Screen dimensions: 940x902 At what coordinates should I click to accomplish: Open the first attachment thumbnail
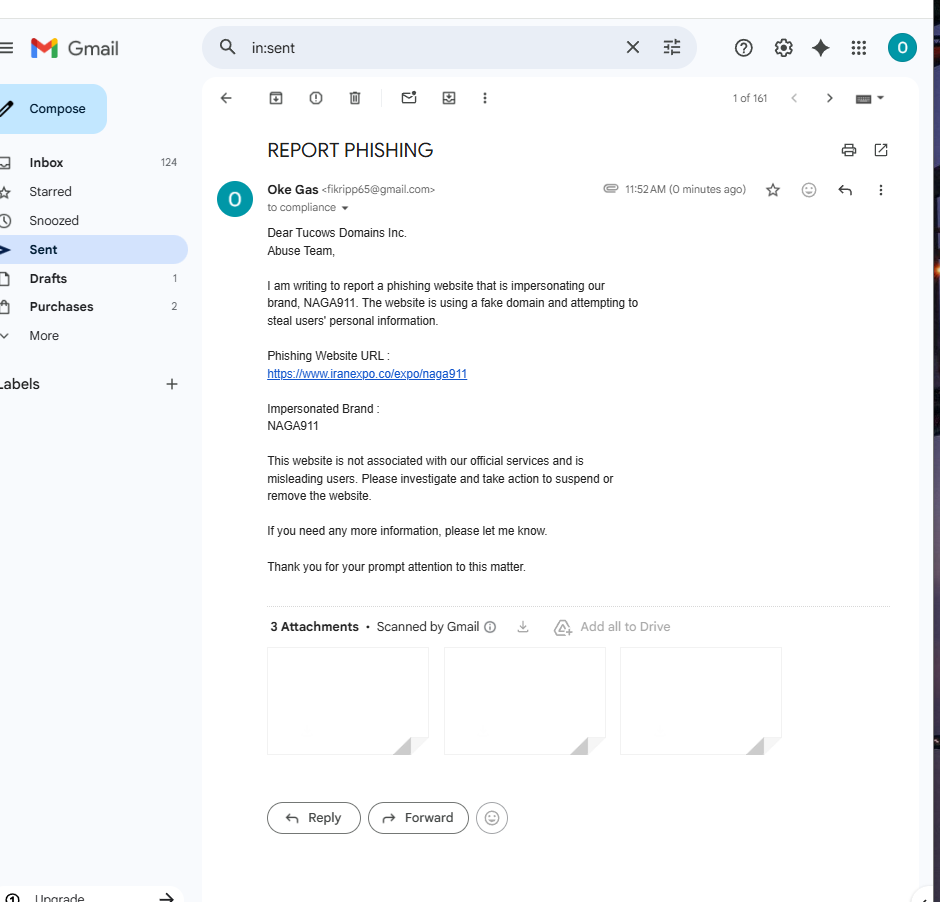[x=348, y=701]
